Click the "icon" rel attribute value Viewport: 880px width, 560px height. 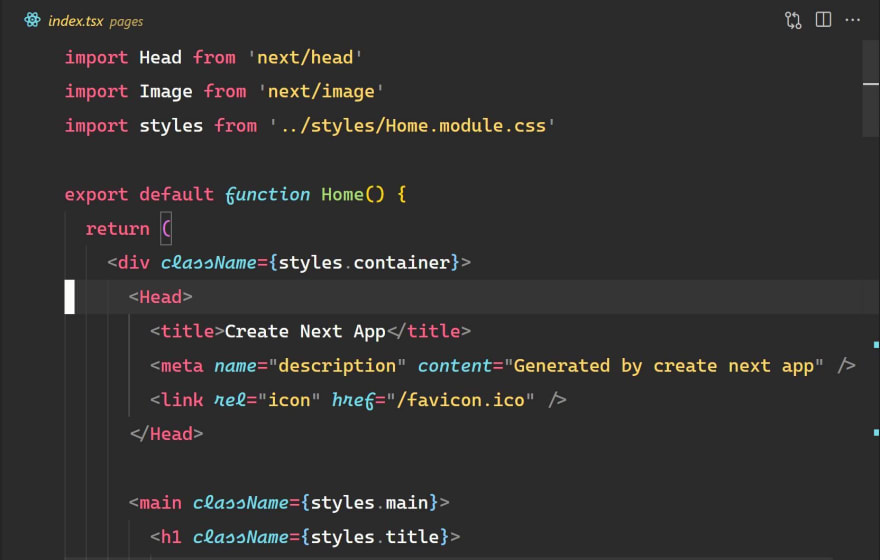click(288, 400)
